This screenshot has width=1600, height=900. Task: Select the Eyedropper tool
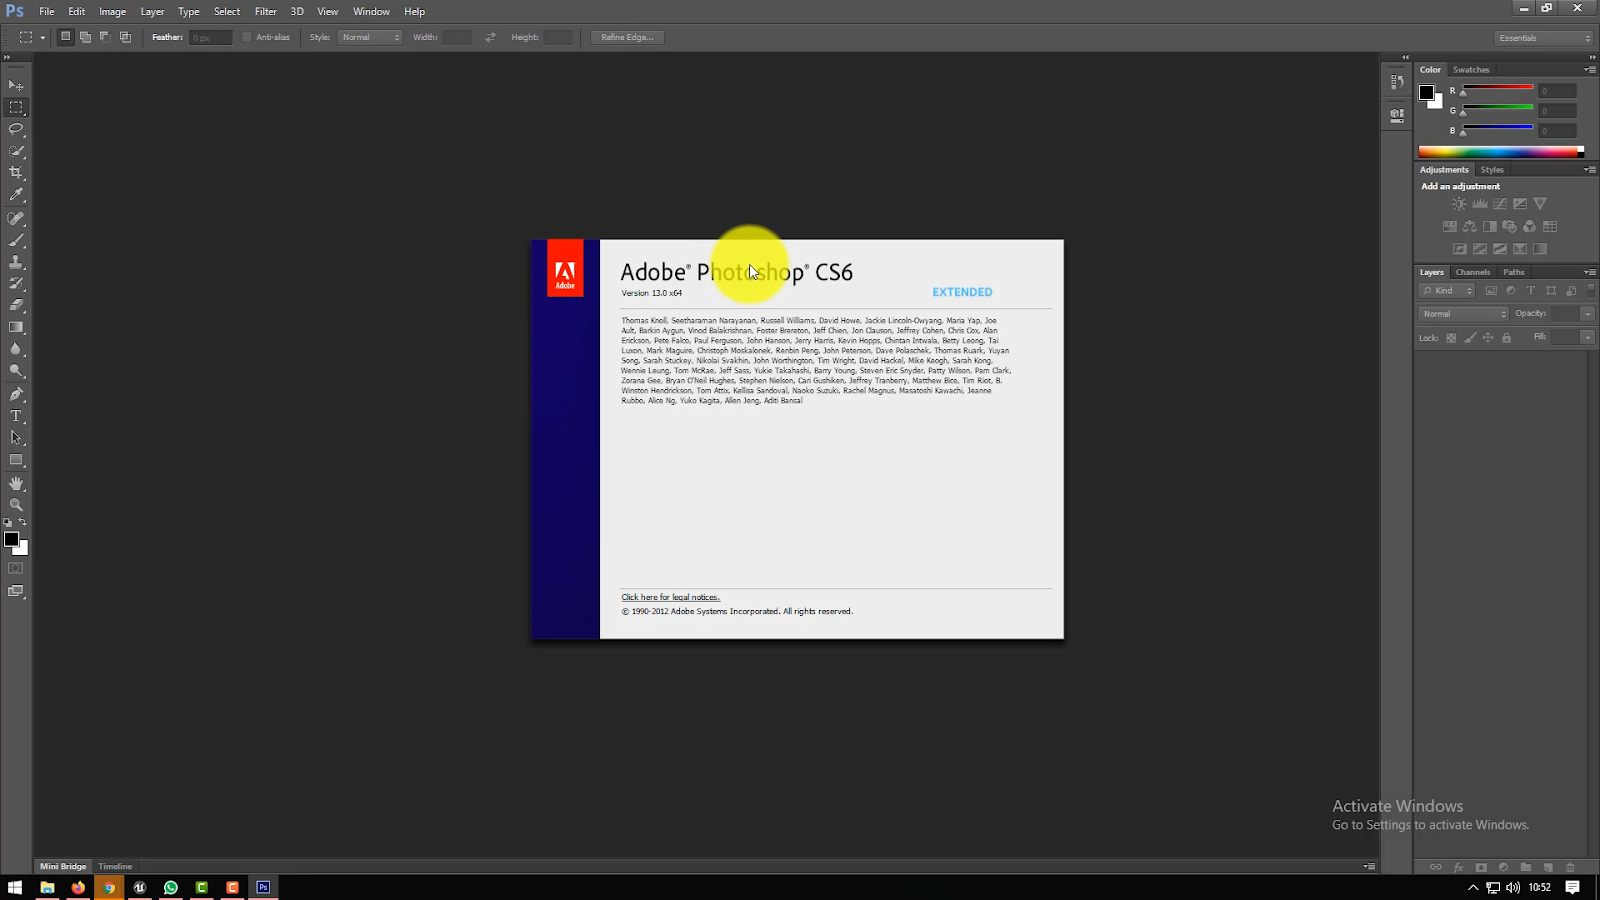pyautogui.click(x=16, y=195)
